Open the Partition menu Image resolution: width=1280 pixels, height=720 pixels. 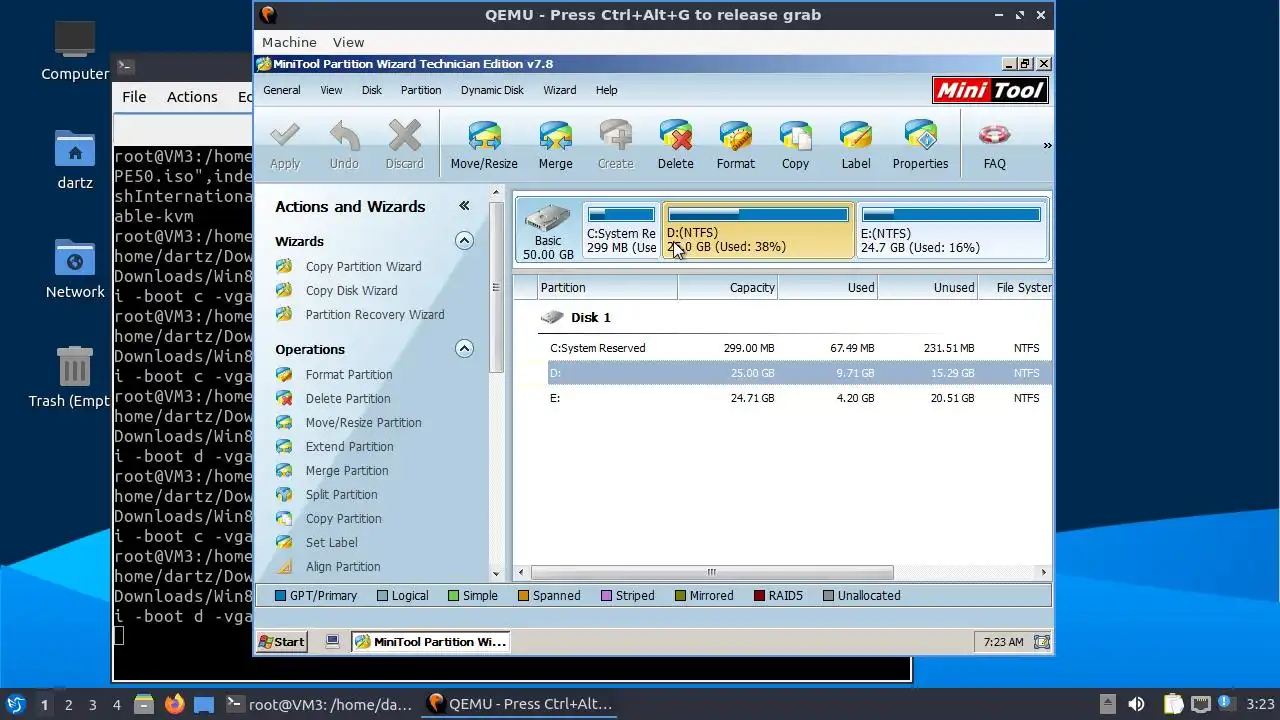click(421, 90)
